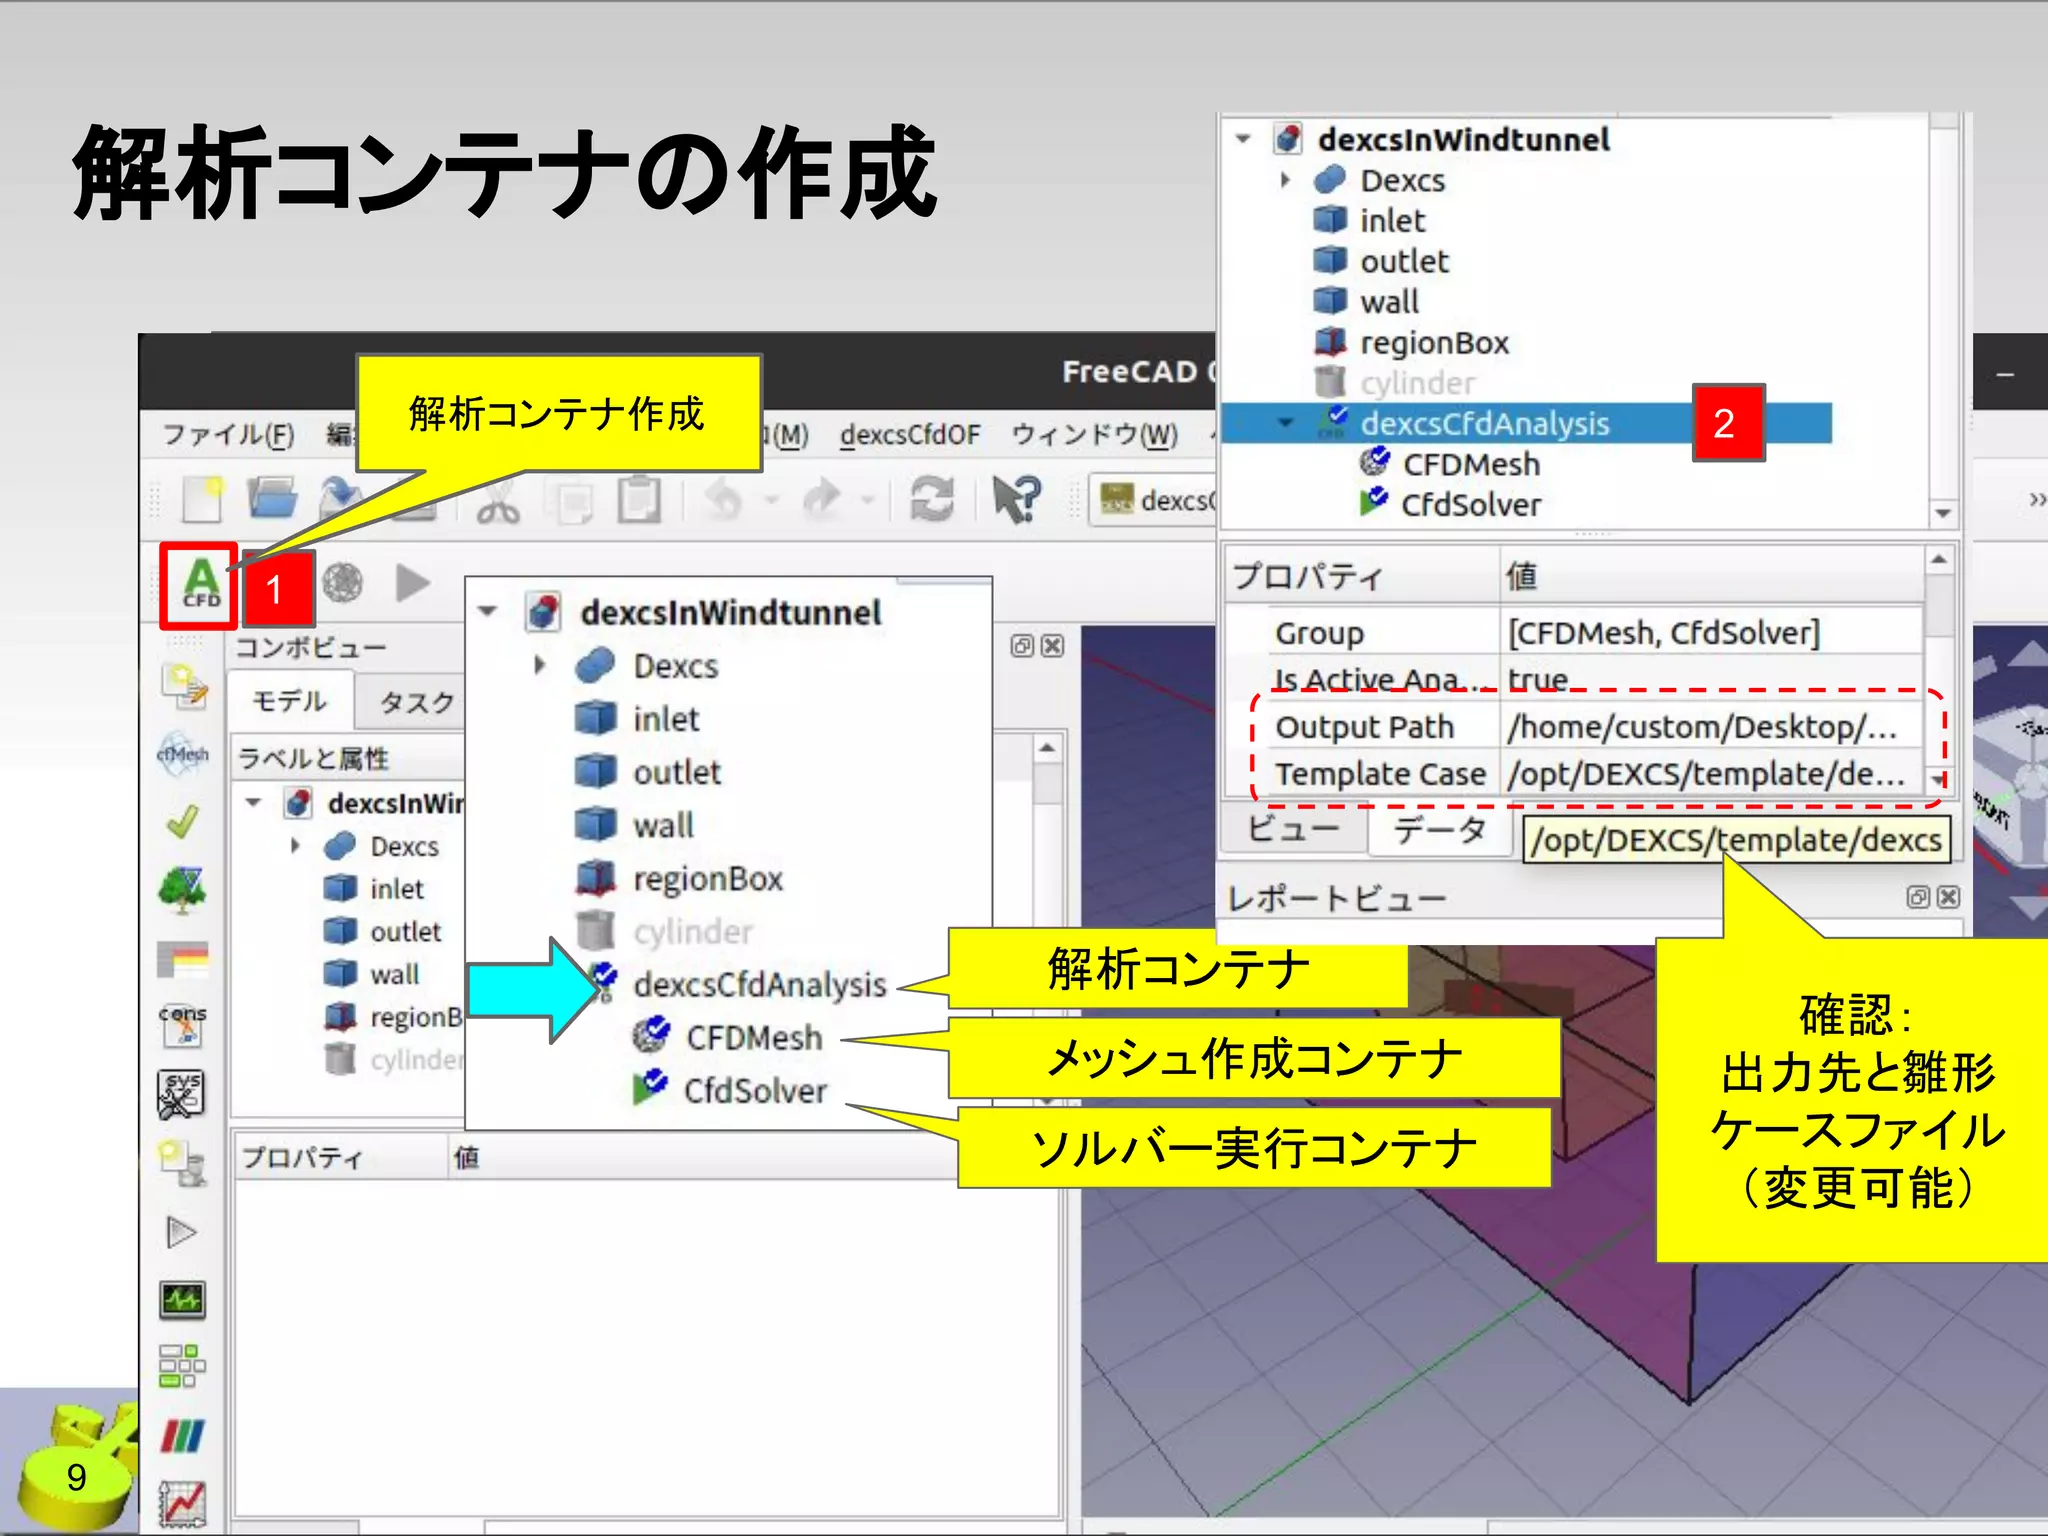This screenshot has width=2048, height=1536.
Task: Collapse dexcsInWindtunnel in the top-right tree
Action: [1243, 139]
